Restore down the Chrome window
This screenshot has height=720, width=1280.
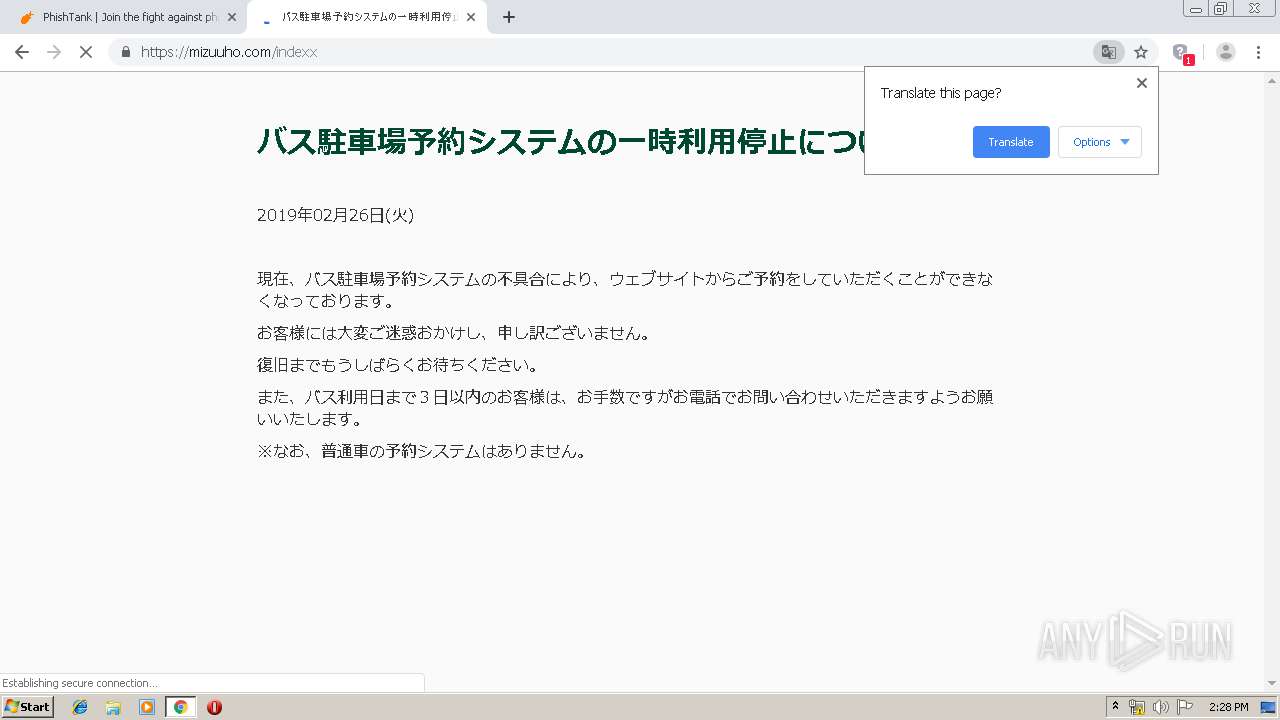[1221, 8]
